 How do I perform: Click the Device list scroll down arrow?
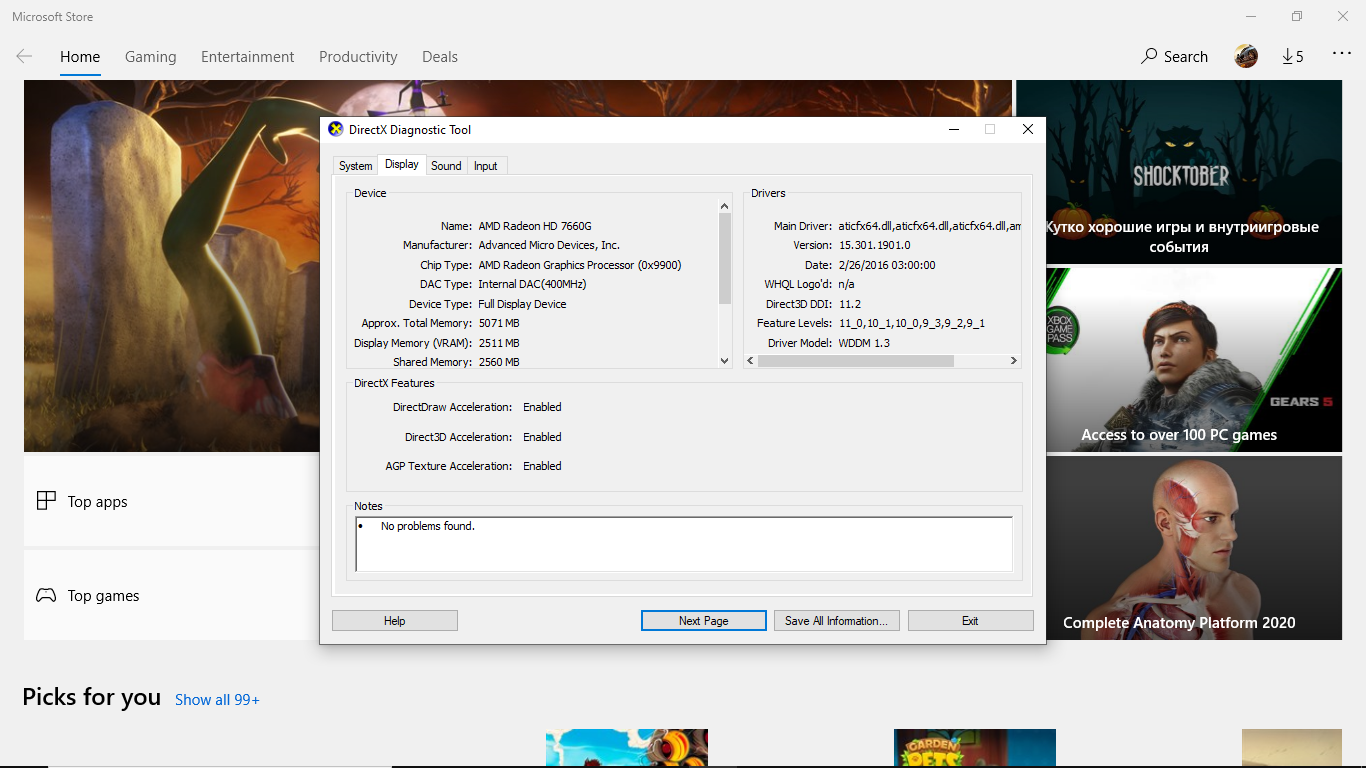[x=725, y=361]
